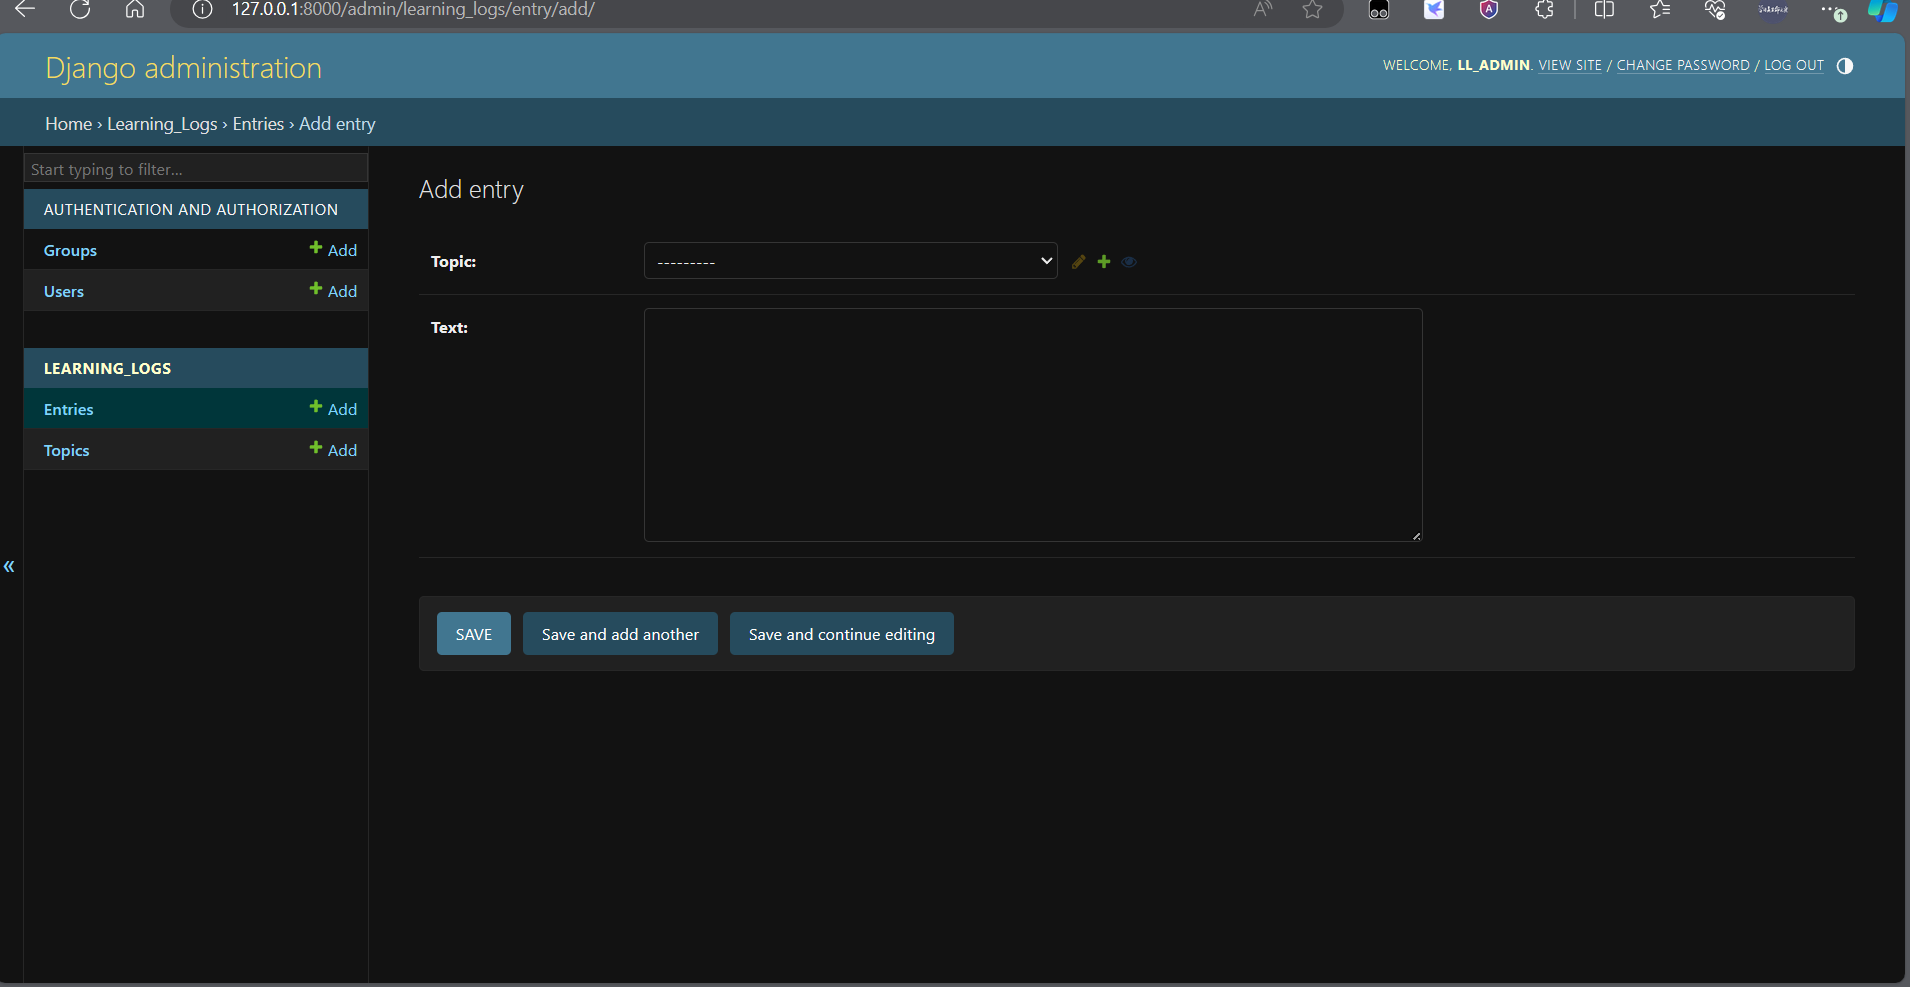This screenshot has height=987, width=1910.
Task: Click Add link next to Entries
Action: [333, 409]
